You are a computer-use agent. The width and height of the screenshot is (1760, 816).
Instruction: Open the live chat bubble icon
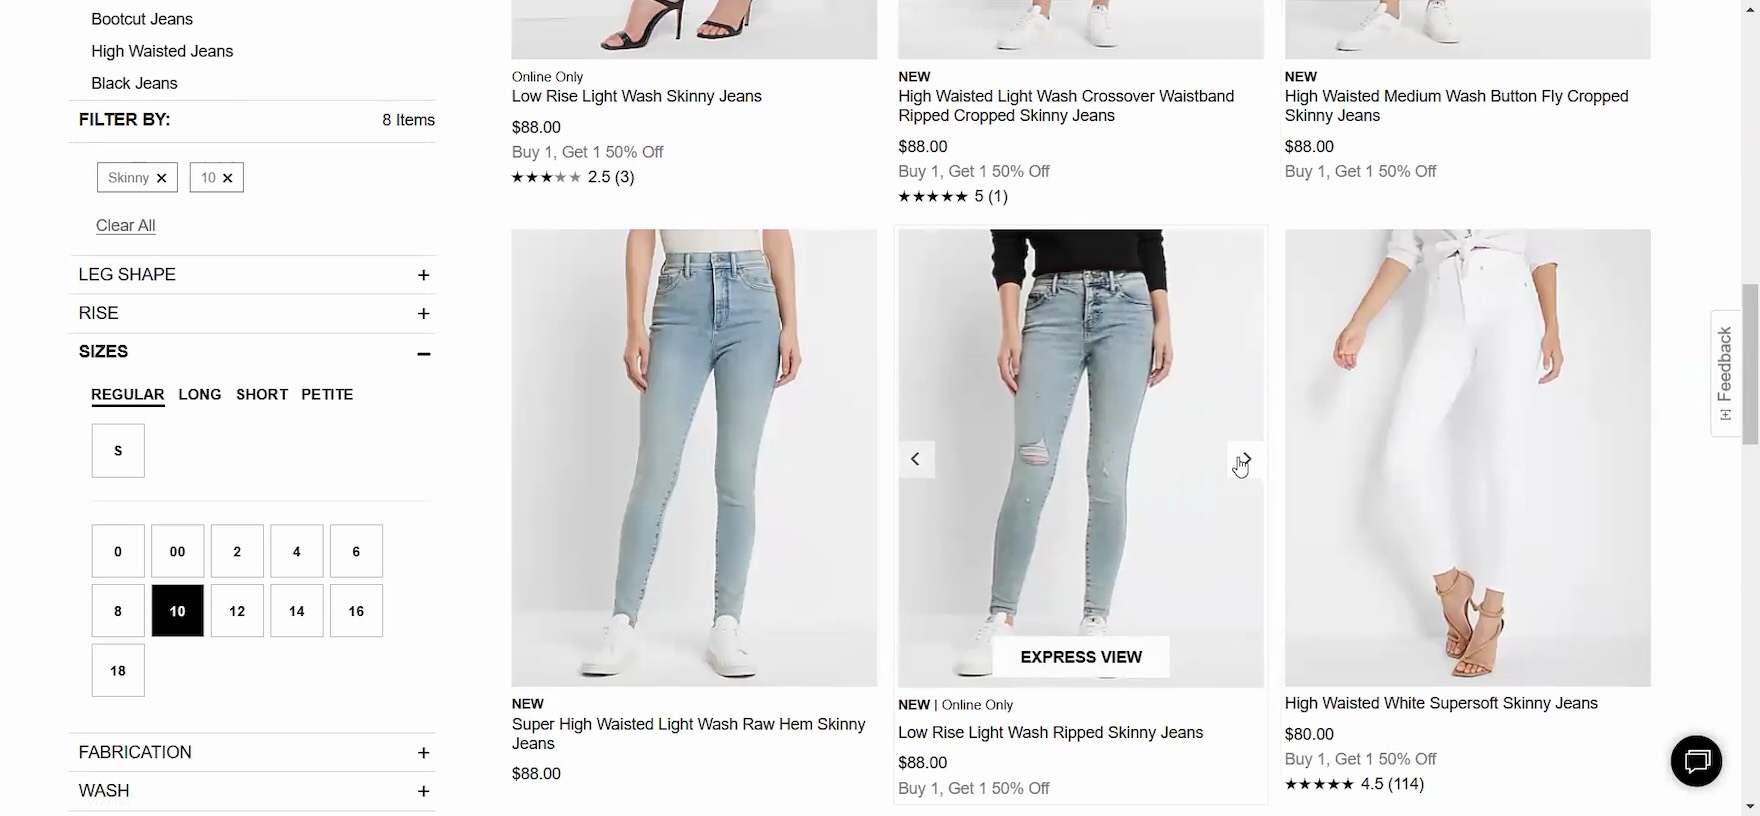click(1696, 761)
